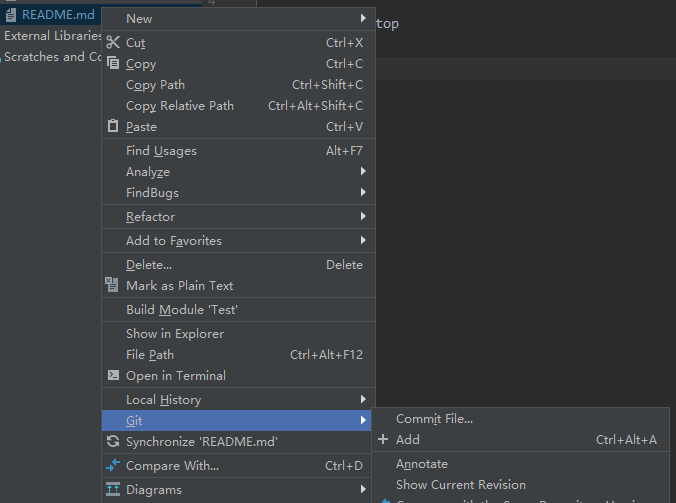
Task: Click the Alt+F7 shortcut text
Action: point(344,150)
